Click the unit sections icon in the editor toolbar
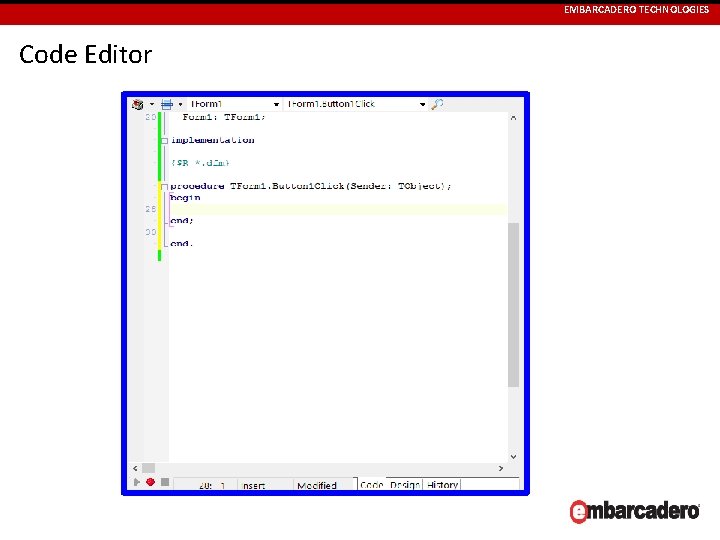This screenshot has width=720, height=540. 137,105
